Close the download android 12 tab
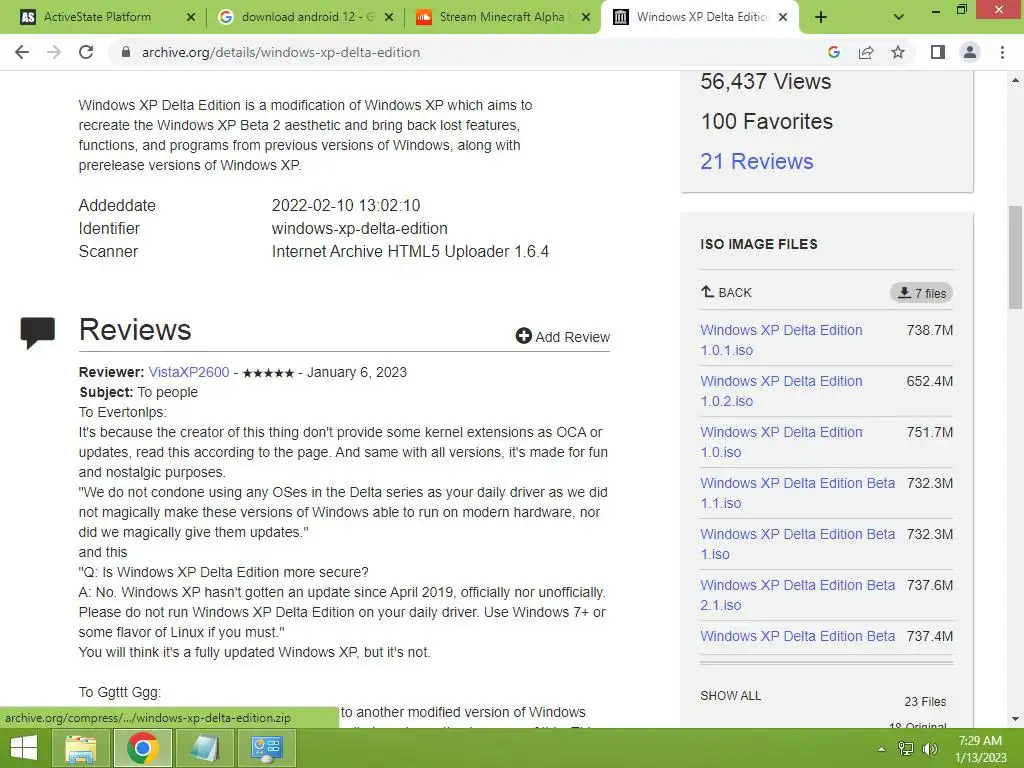This screenshot has width=1024, height=768. (x=389, y=18)
